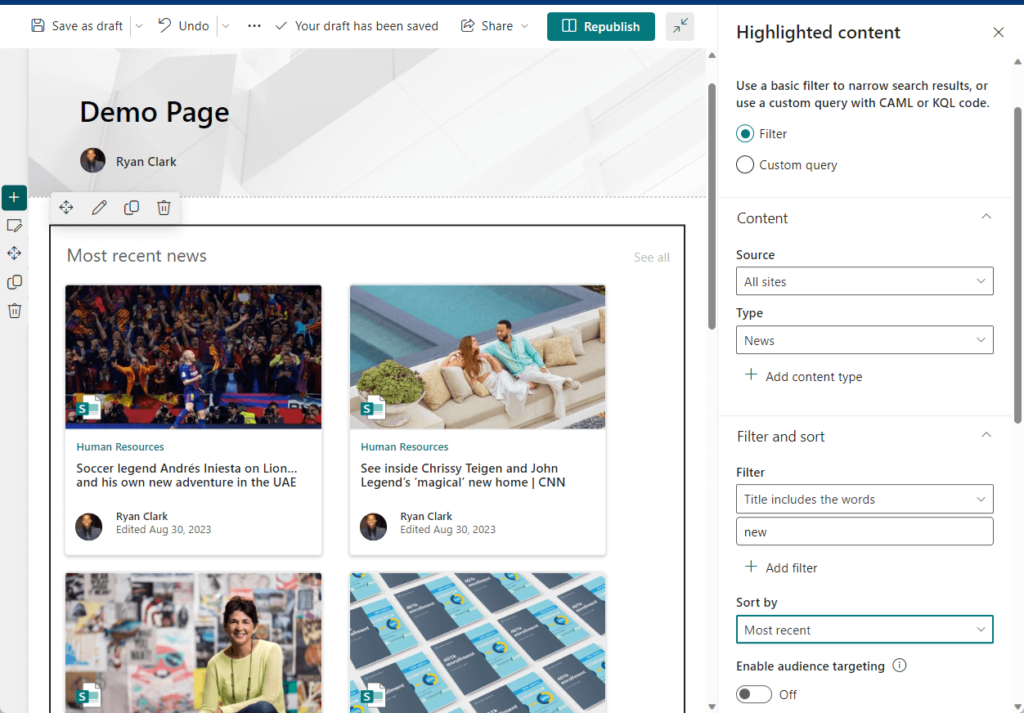Click the filter text field containing 'new'

(865, 531)
